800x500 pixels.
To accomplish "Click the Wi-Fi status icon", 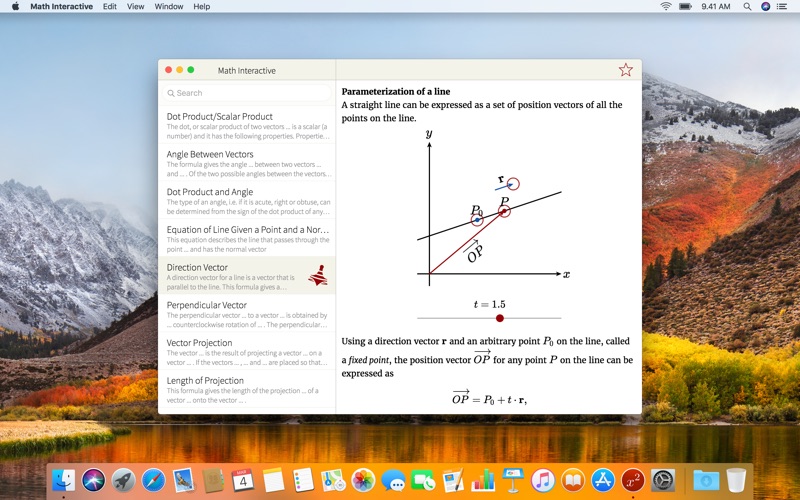I will coord(665,7).
